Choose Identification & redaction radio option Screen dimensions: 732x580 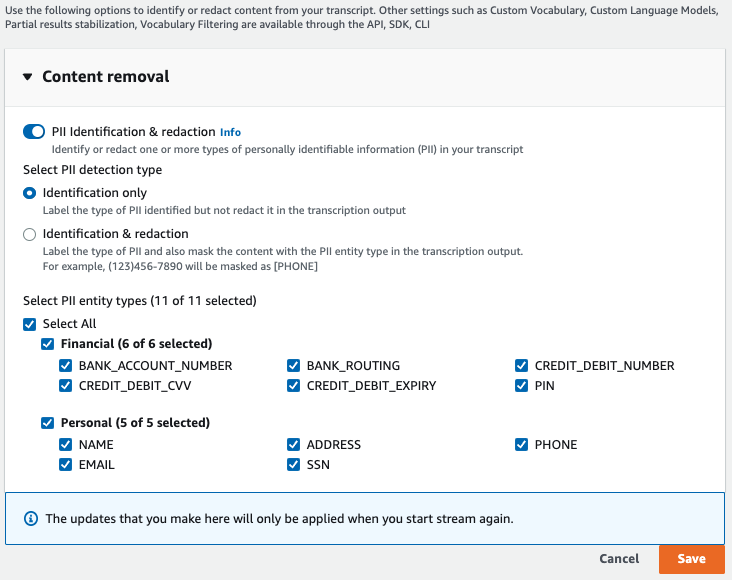pyautogui.click(x=30, y=234)
